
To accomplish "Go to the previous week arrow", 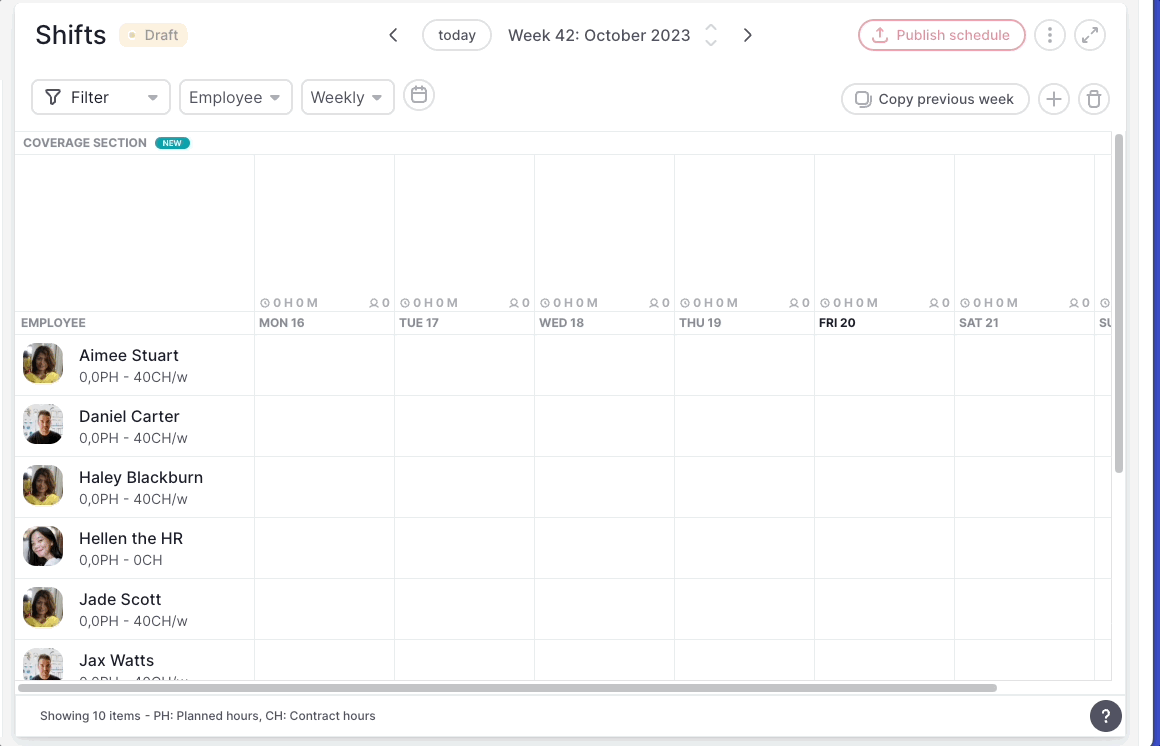I will 393,35.
